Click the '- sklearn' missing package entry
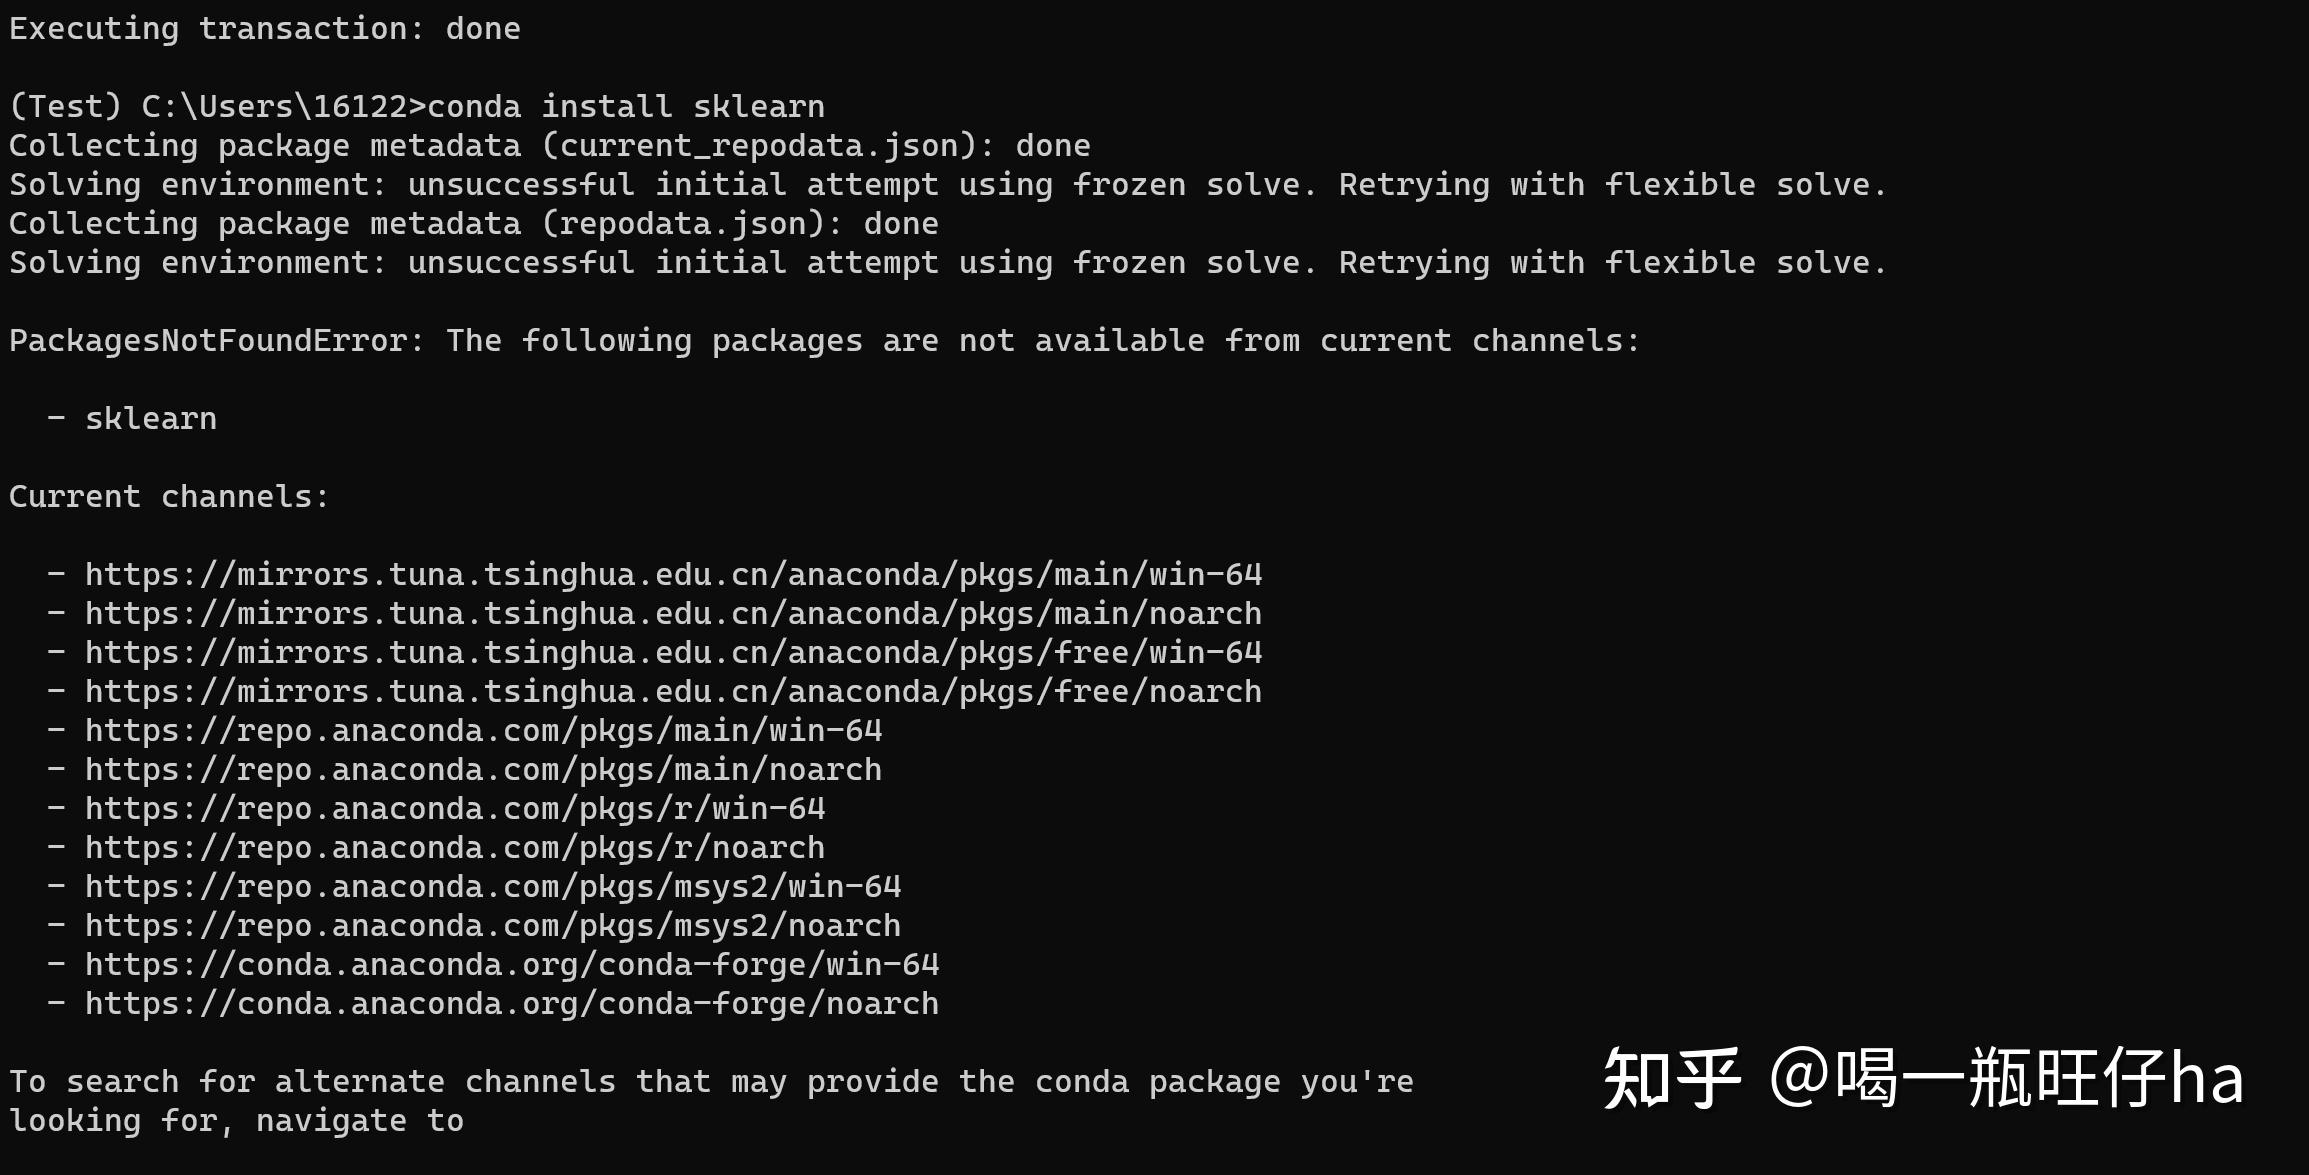This screenshot has height=1175, width=2309. pyautogui.click(x=132, y=419)
